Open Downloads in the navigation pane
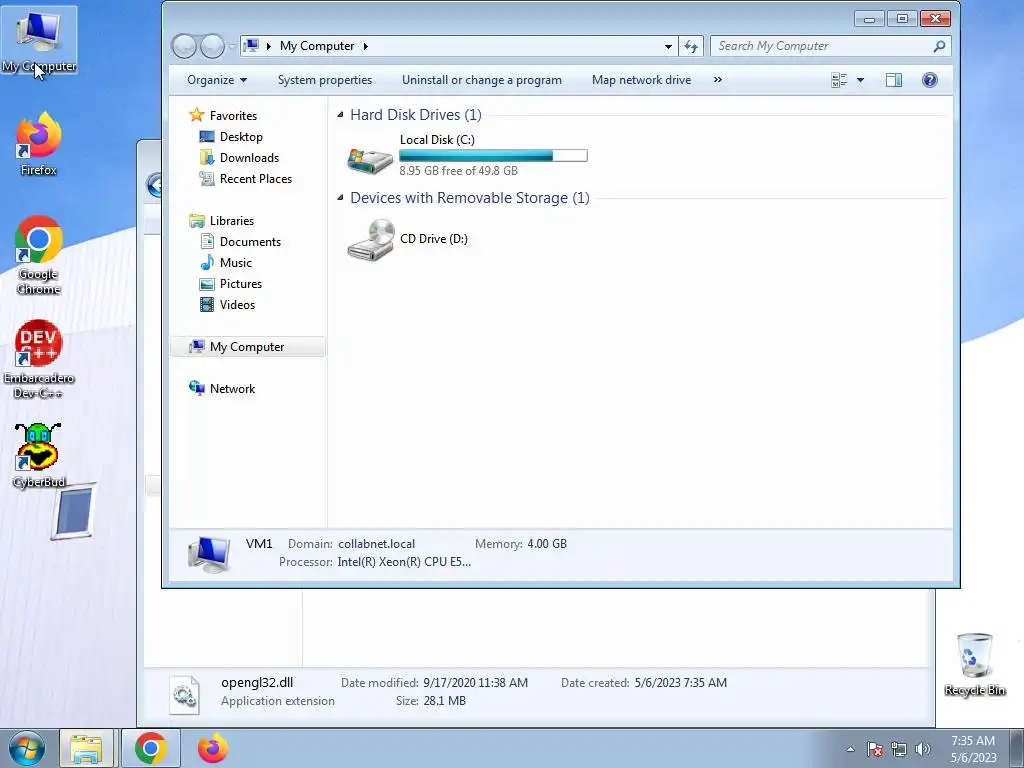1024x768 pixels. 249,157
